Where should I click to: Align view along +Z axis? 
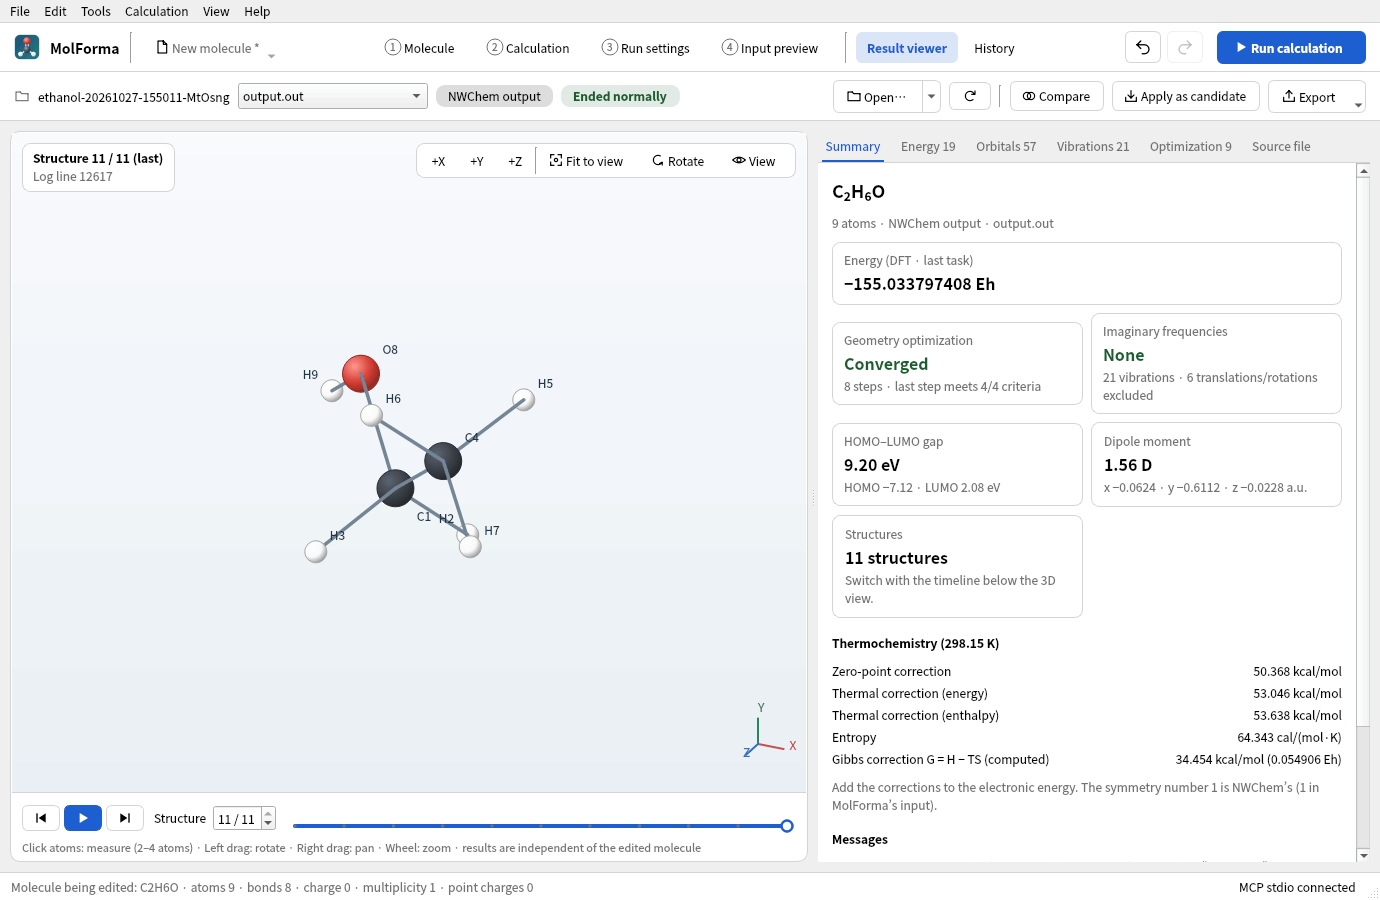[x=515, y=161]
